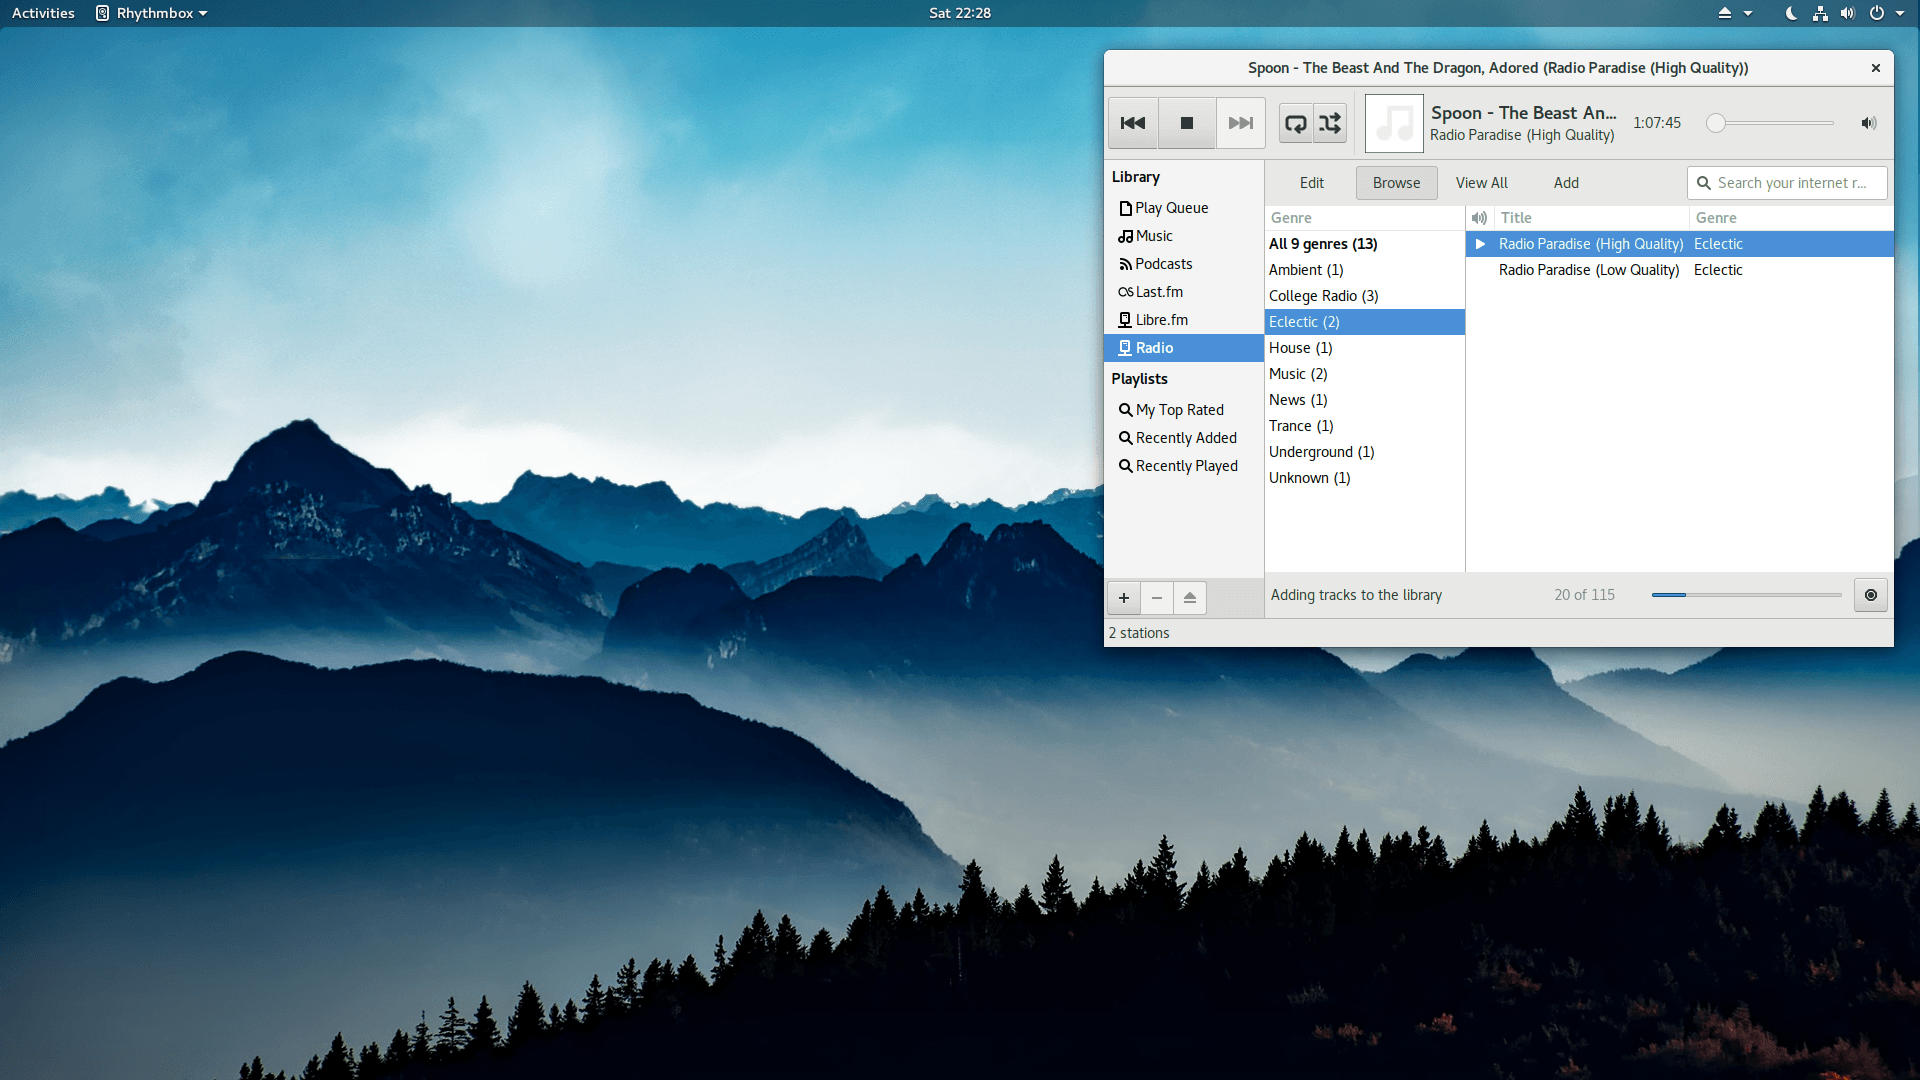1920x1080 pixels.
Task: Toggle shuffle mode
Action: [1330, 123]
